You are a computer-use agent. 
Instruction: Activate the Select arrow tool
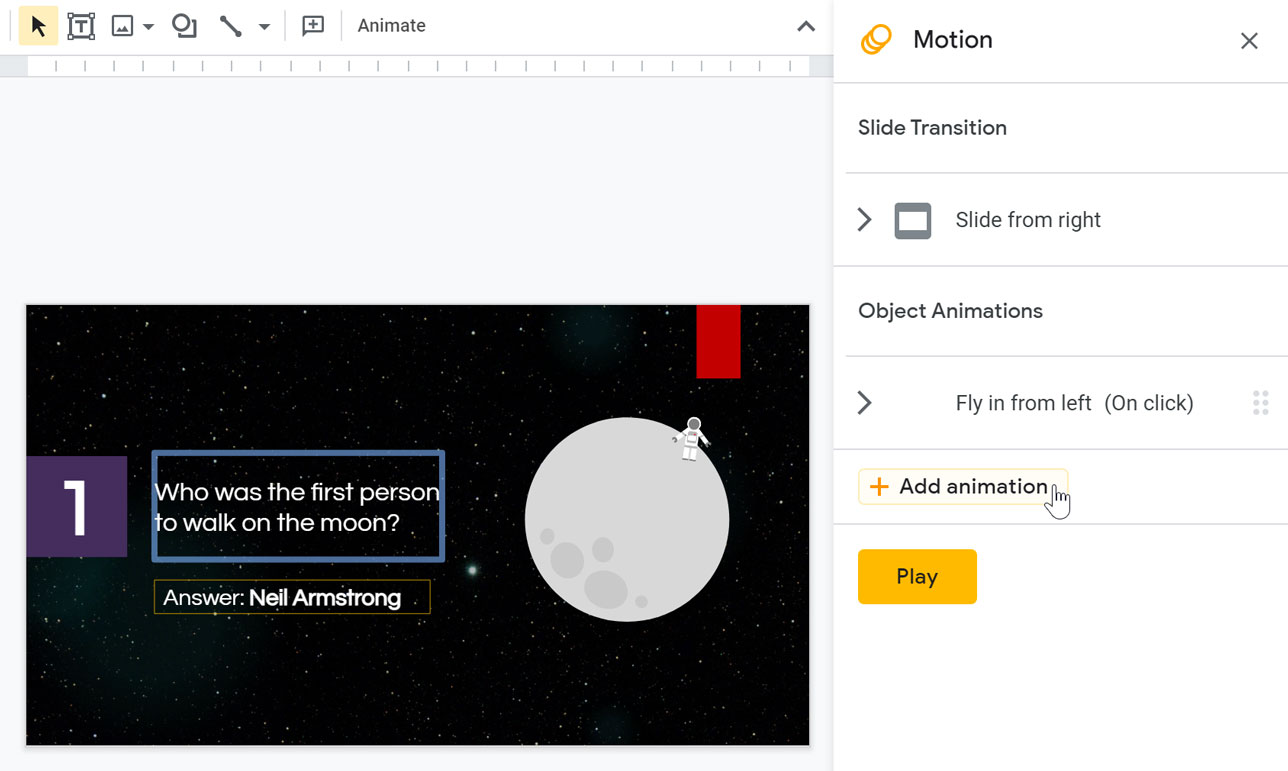click(x=37, y=25)
